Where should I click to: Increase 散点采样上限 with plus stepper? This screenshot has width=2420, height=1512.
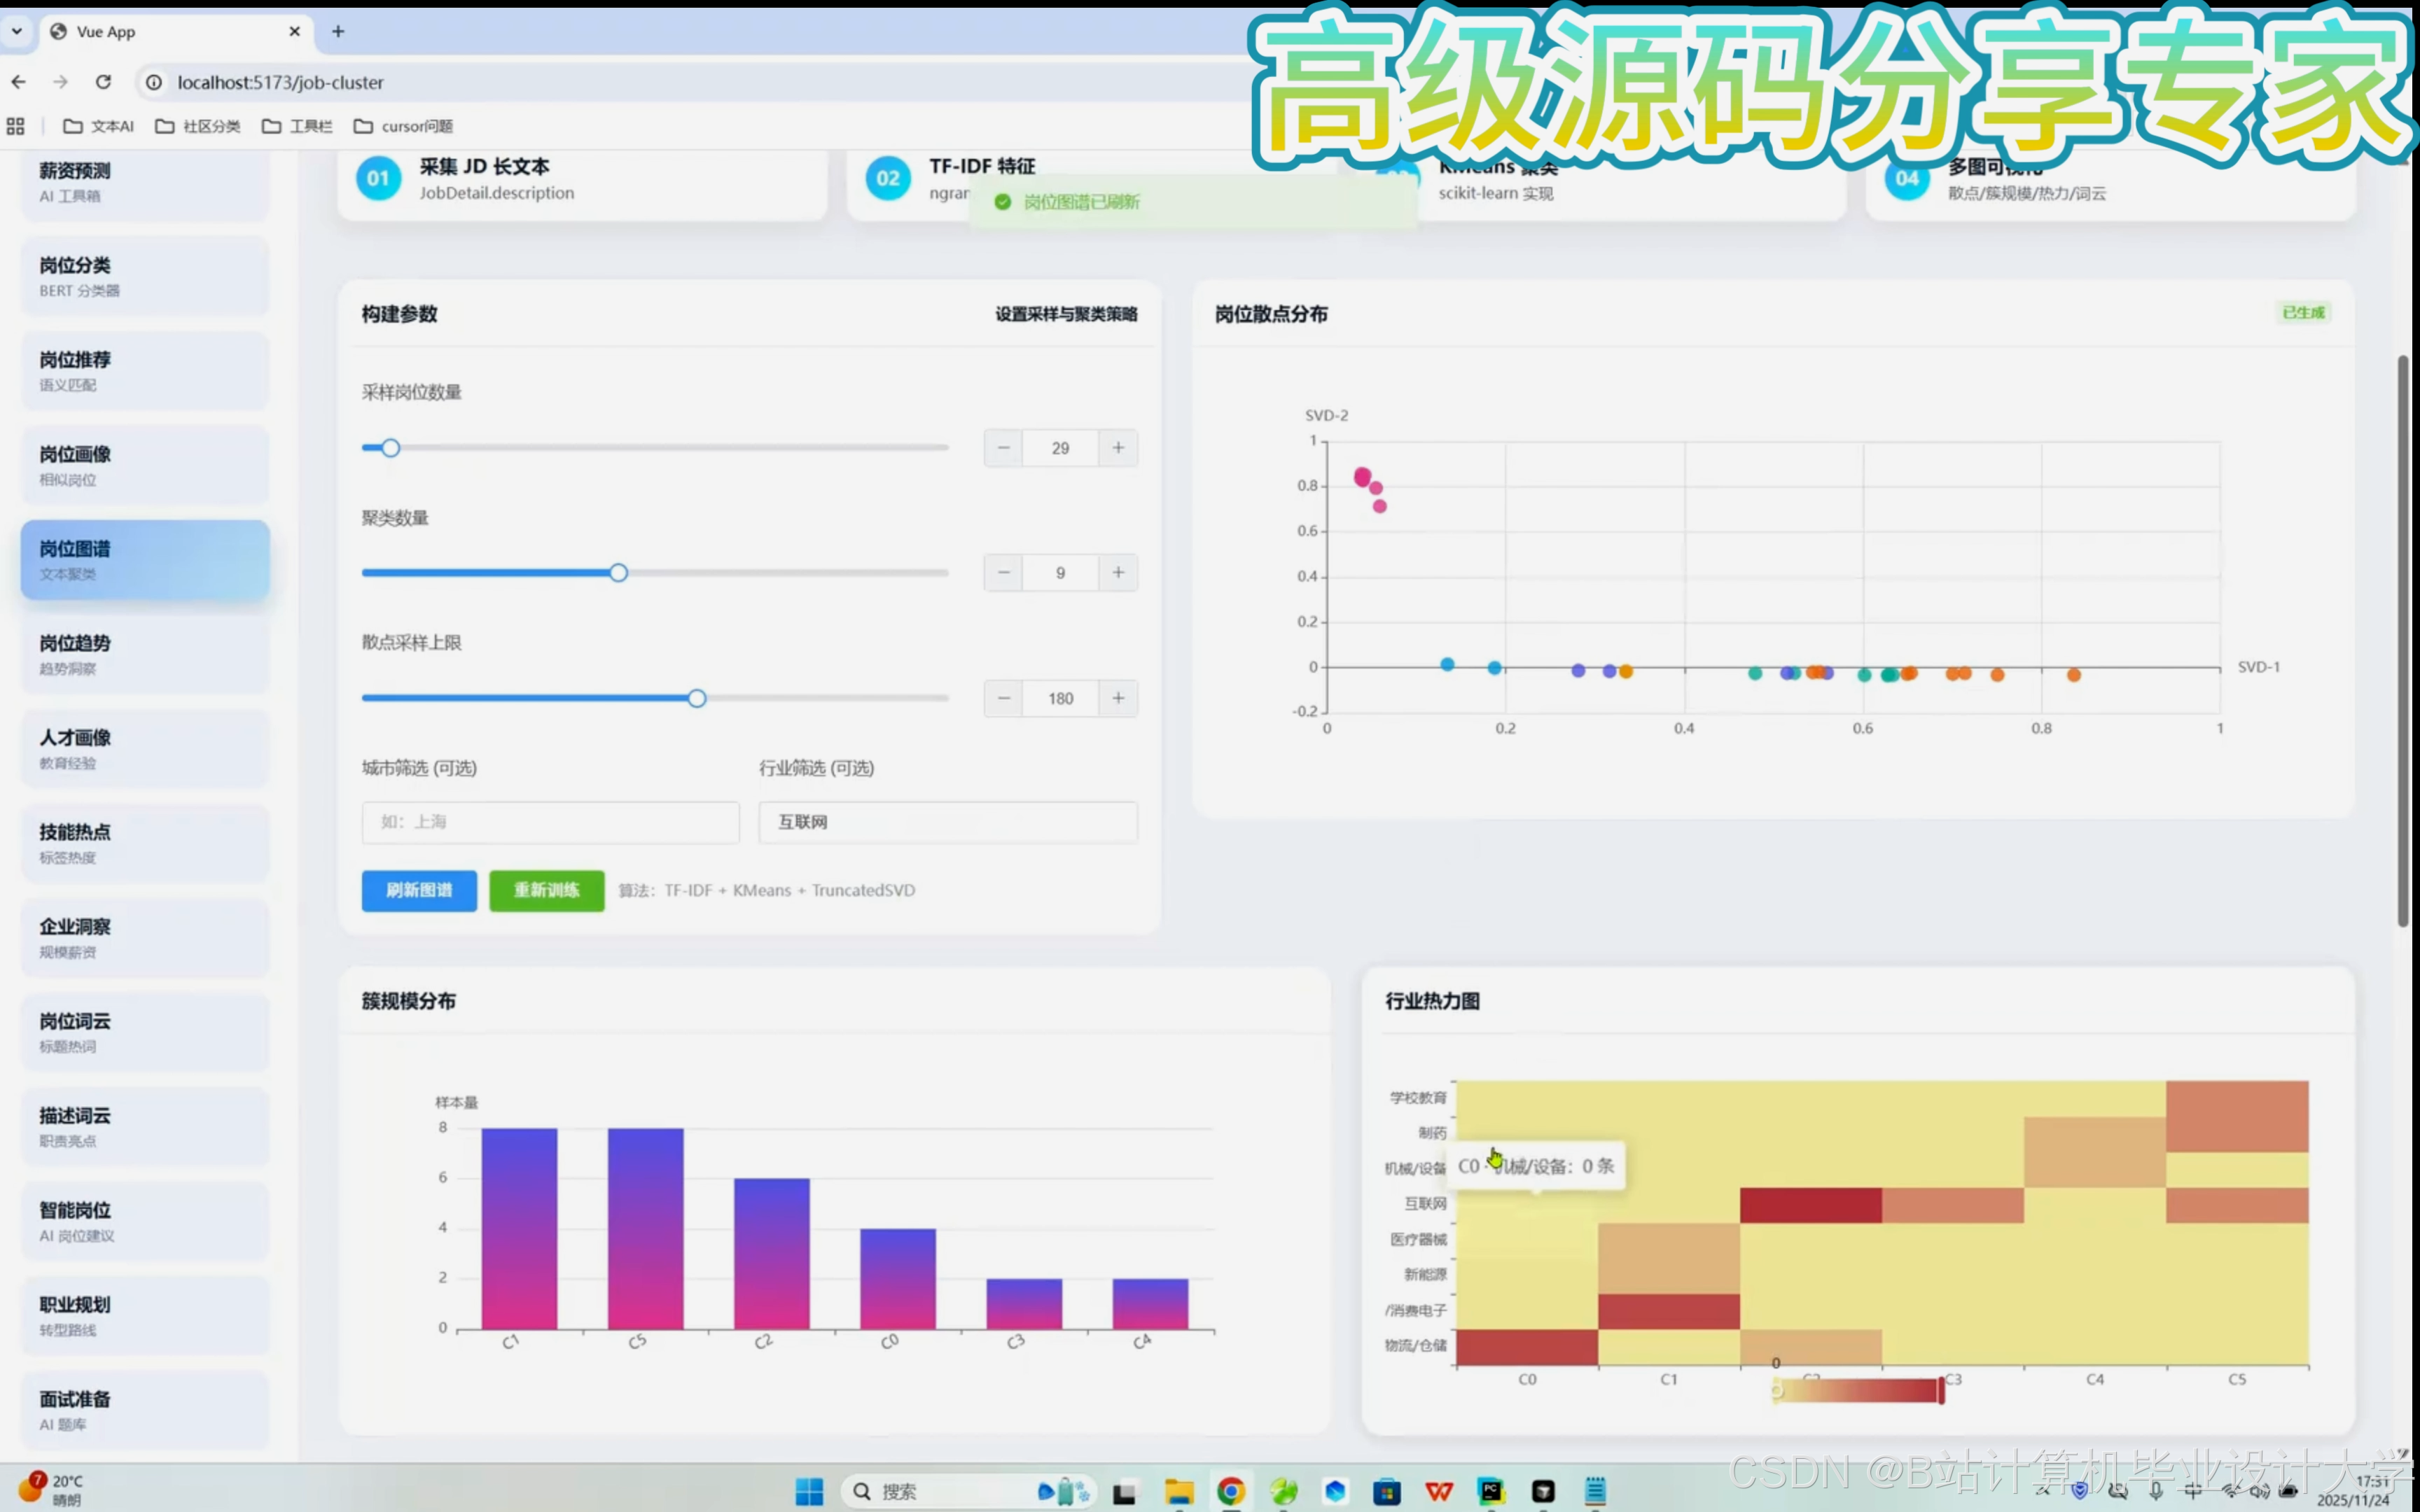1118,698
